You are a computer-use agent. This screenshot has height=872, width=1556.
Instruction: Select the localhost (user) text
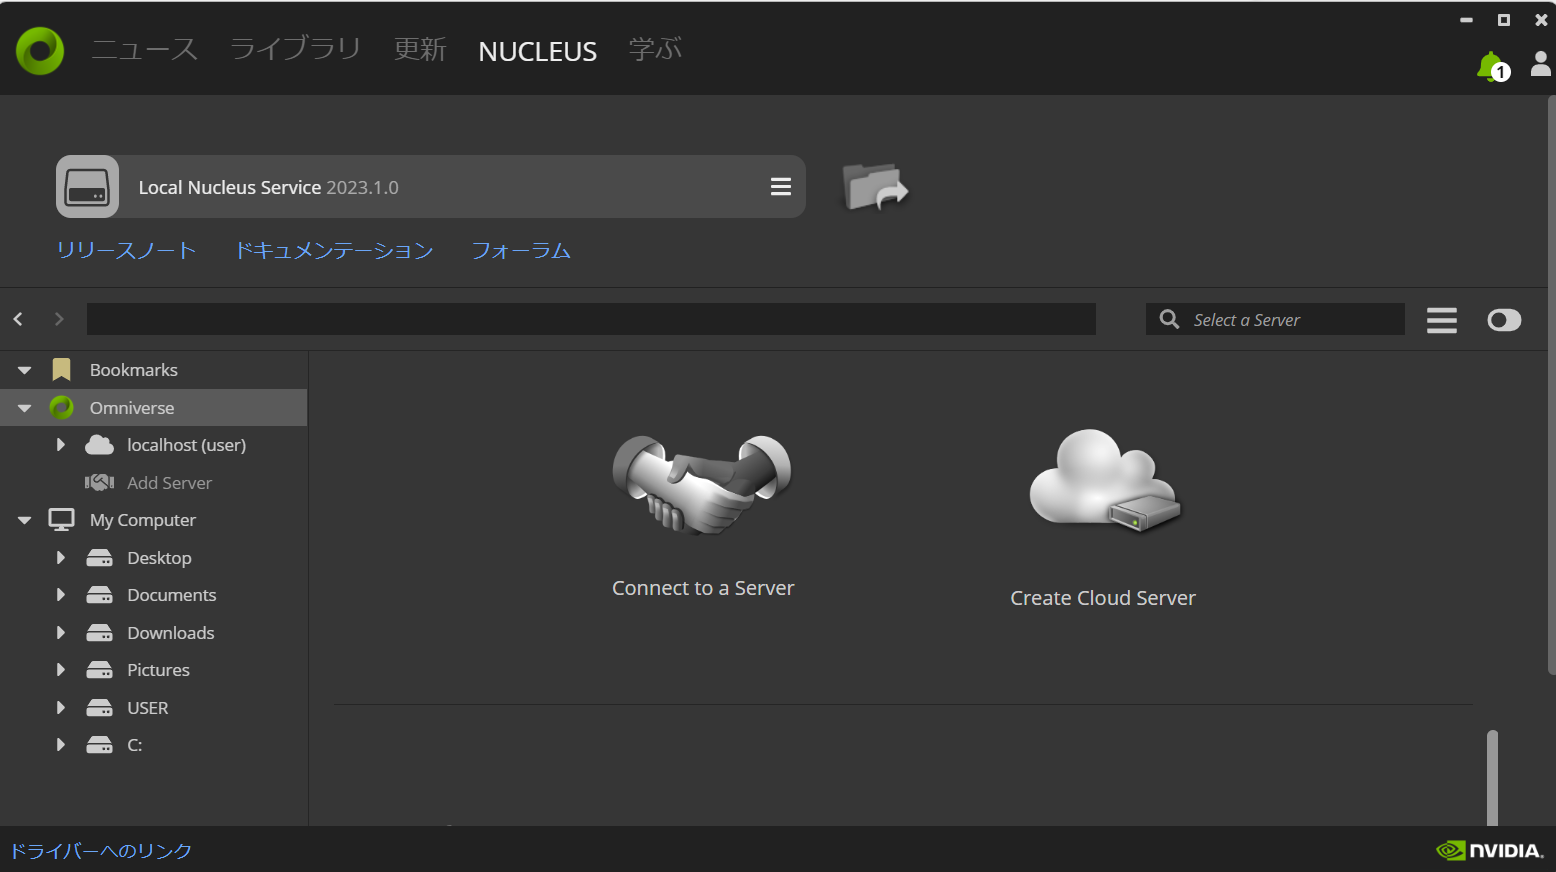click(186, 445)
